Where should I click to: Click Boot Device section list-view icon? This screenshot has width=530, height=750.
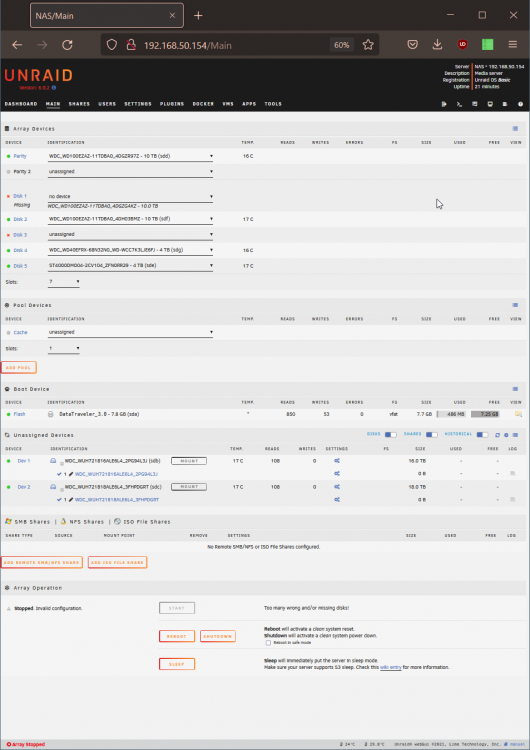point(515,389)
